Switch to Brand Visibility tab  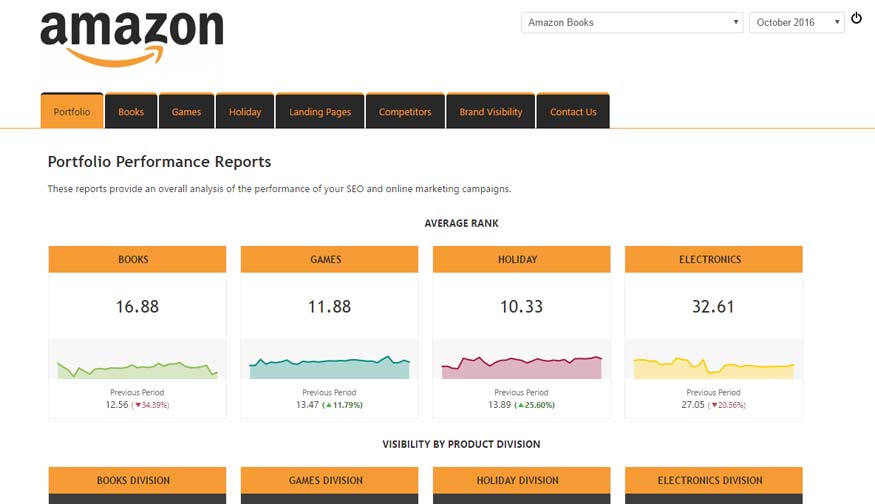pyautogui.click(x=491, y=112)
